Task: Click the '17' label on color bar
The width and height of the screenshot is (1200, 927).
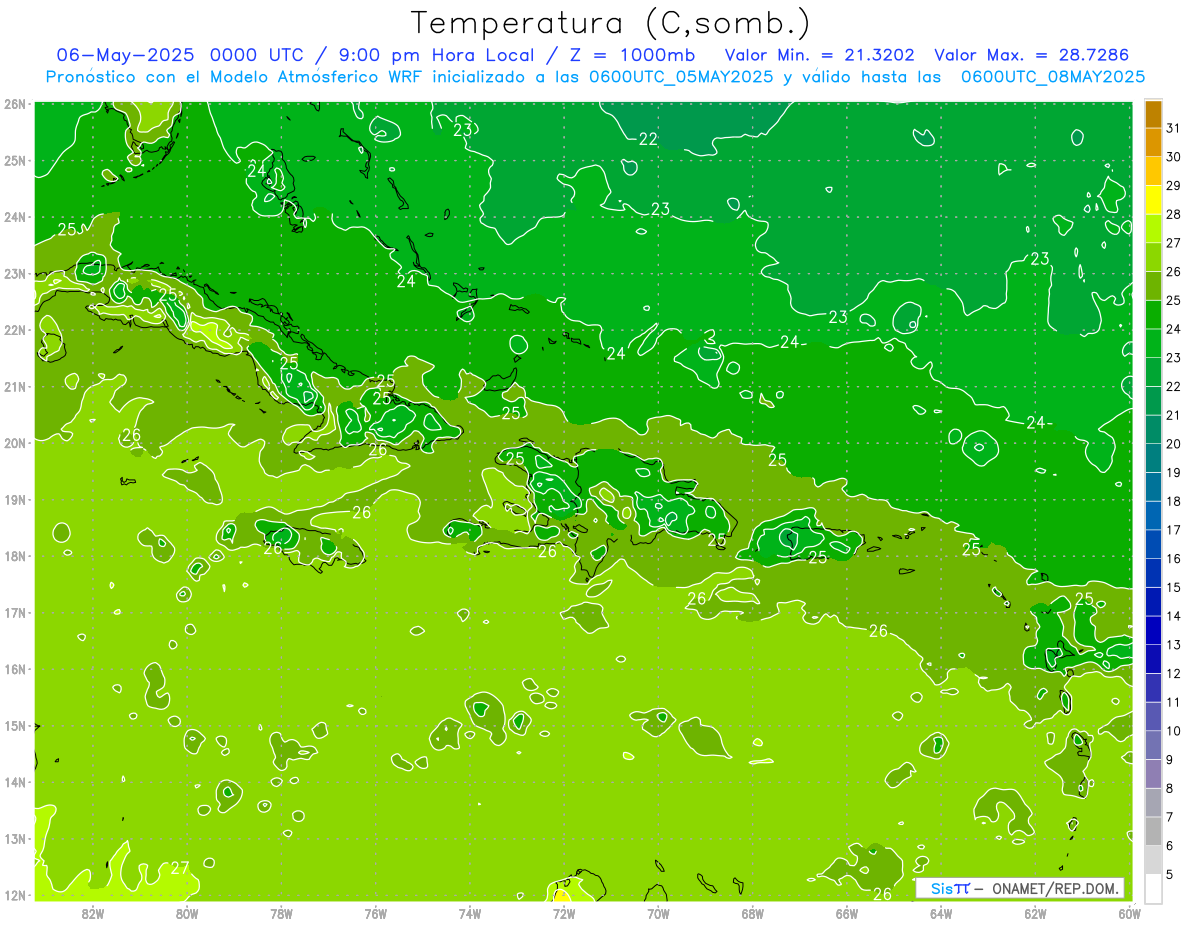Action: tap(1173, 530)
